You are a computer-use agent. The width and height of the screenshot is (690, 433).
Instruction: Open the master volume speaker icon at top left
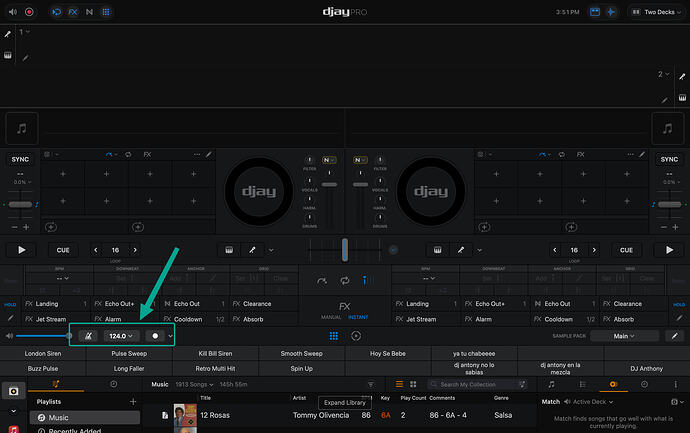[x=13, y=12]
